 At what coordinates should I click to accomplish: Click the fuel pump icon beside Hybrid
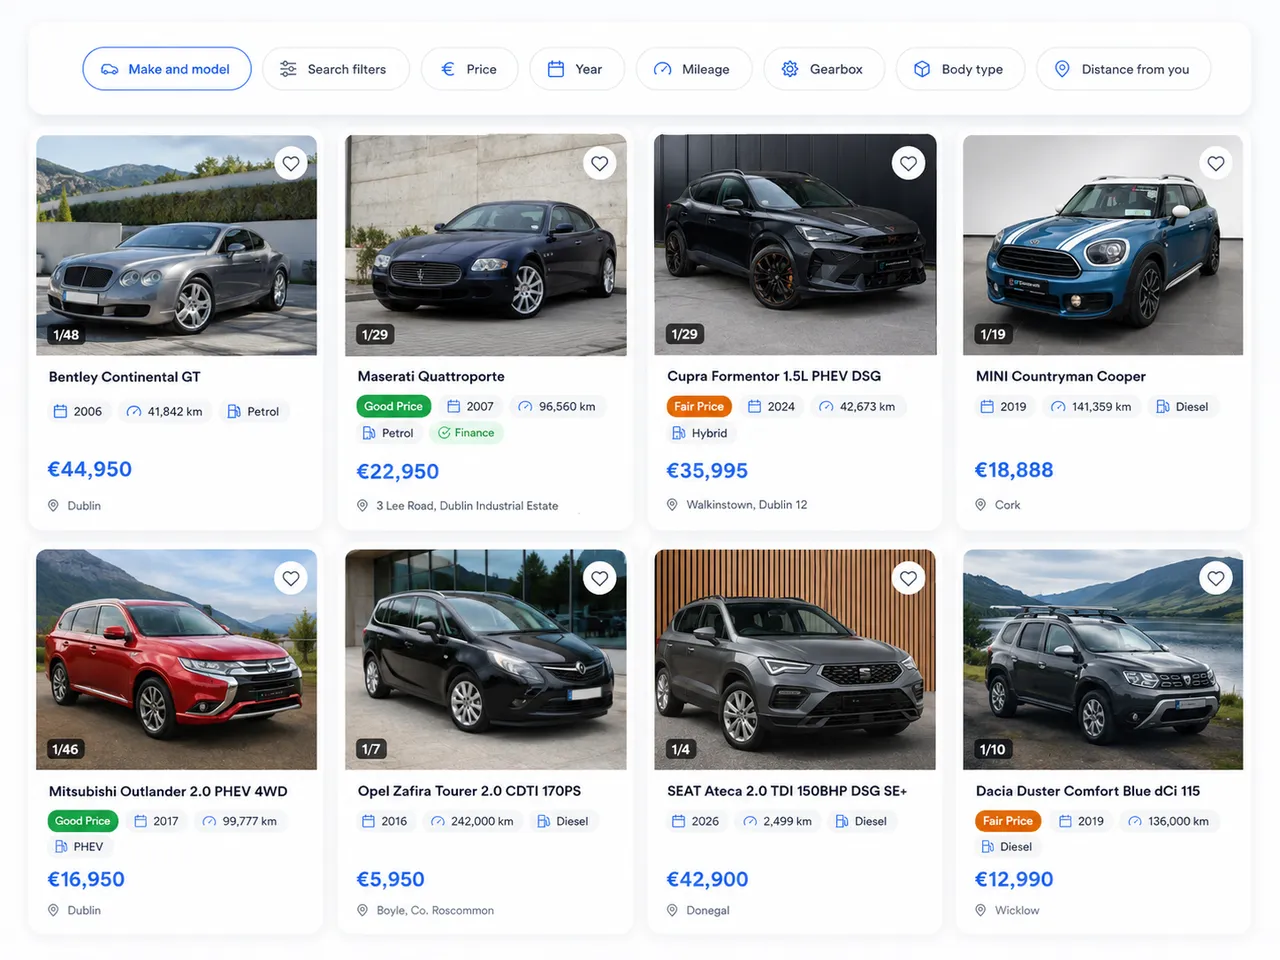click(x=679, y=433)
